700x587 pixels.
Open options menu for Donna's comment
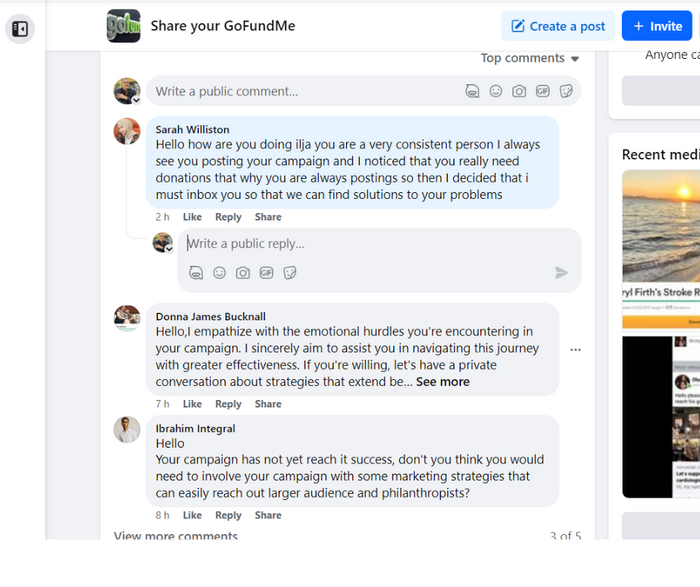(575, 350)
